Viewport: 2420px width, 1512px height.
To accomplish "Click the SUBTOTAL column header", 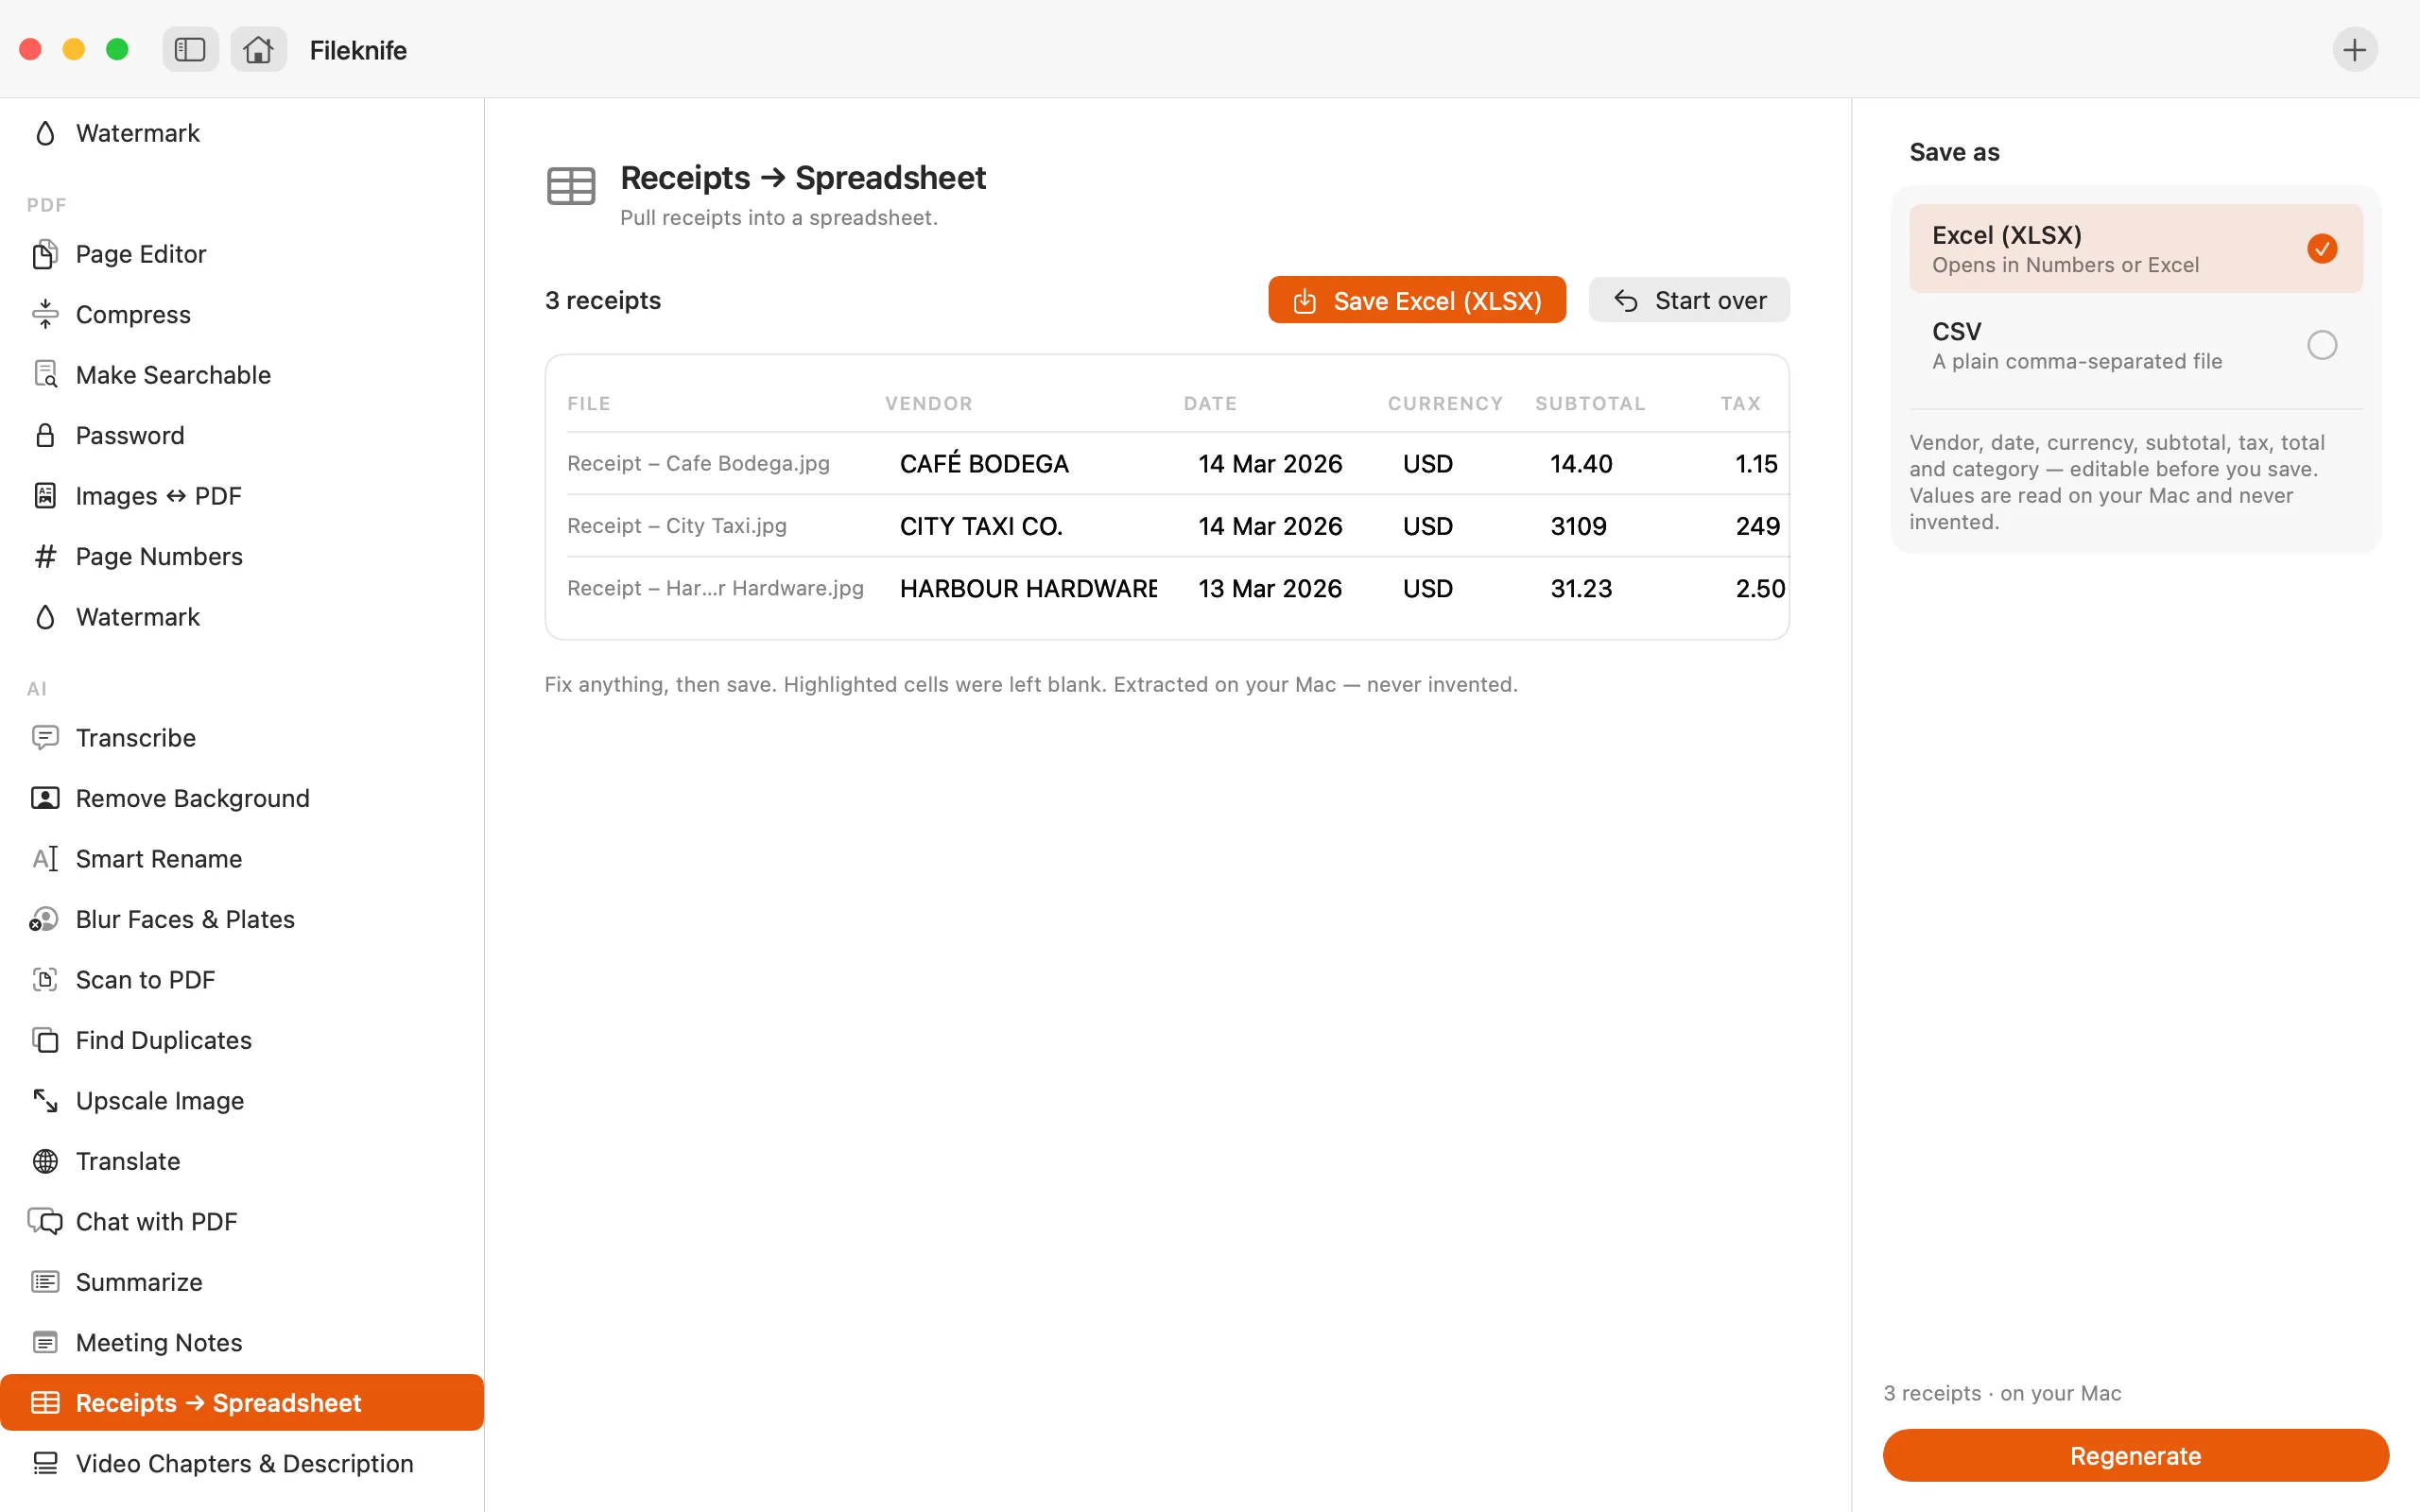I will click(1590, 404).
